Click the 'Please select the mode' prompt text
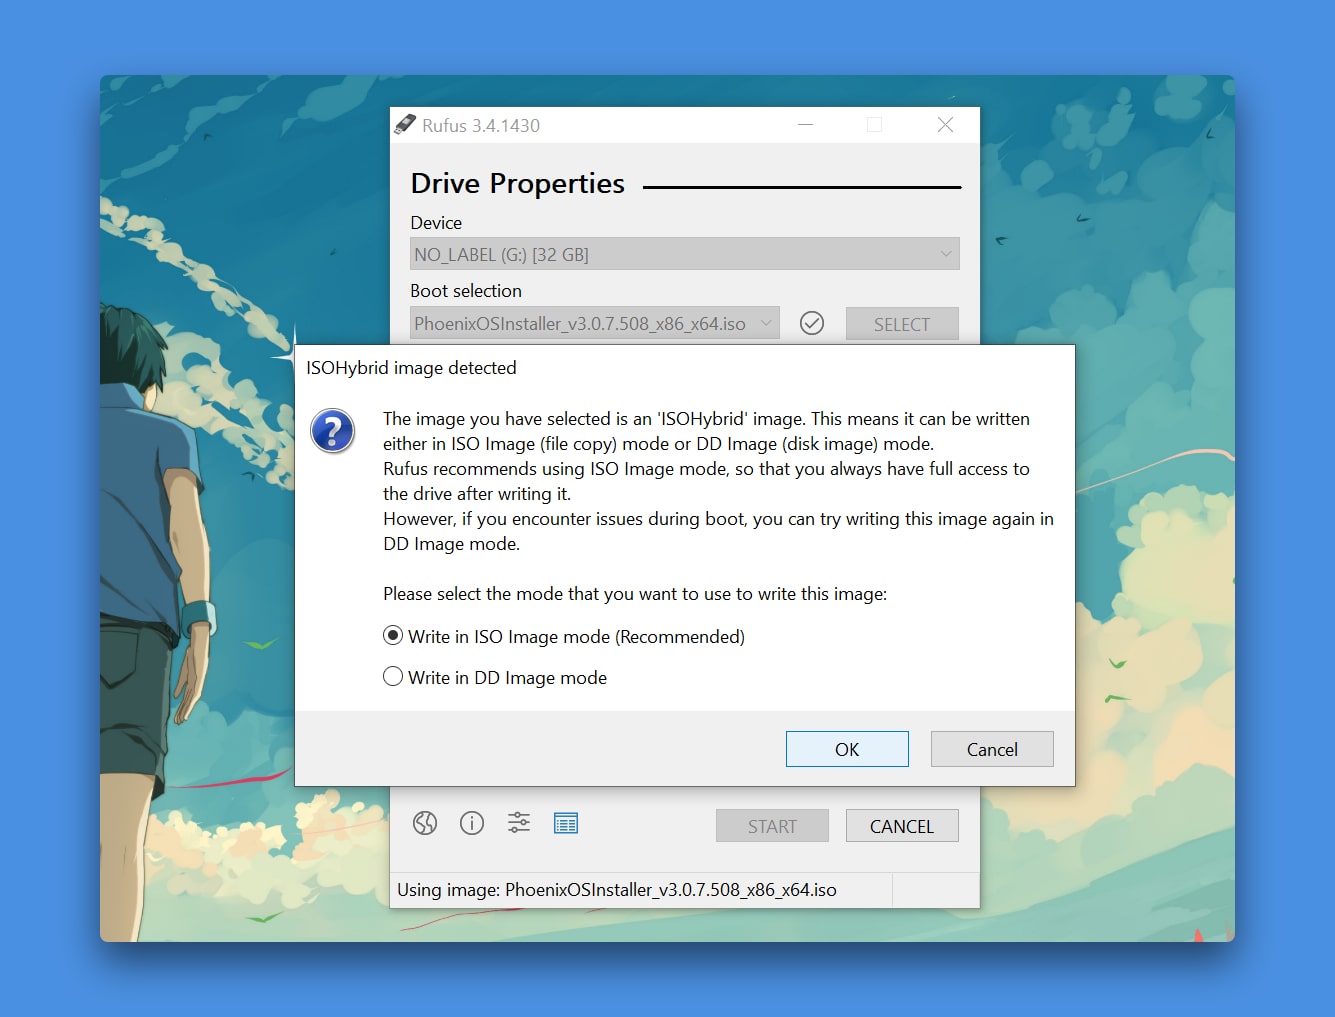This screenshot has height=1017, width=1335. point(635,594)
